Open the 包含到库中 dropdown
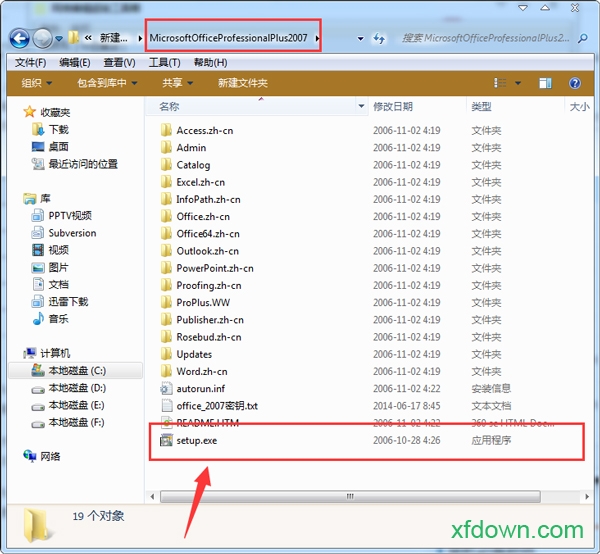 [107, 83]
